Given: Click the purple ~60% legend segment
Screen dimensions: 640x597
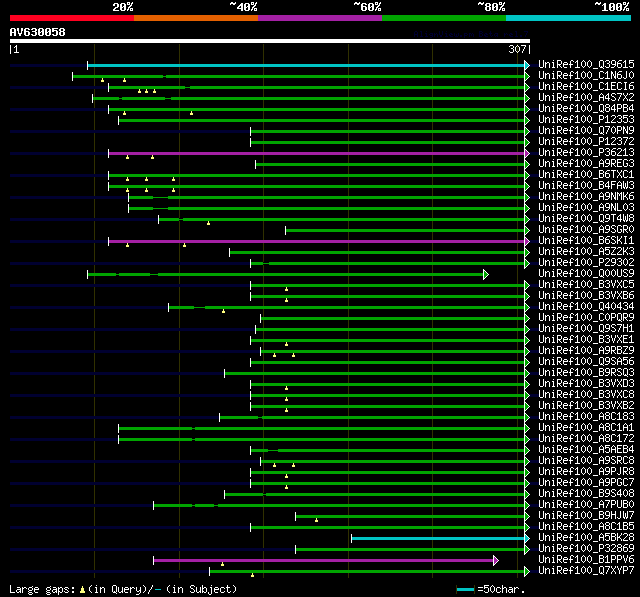Looking at the screenshot, I should (320, 18).
